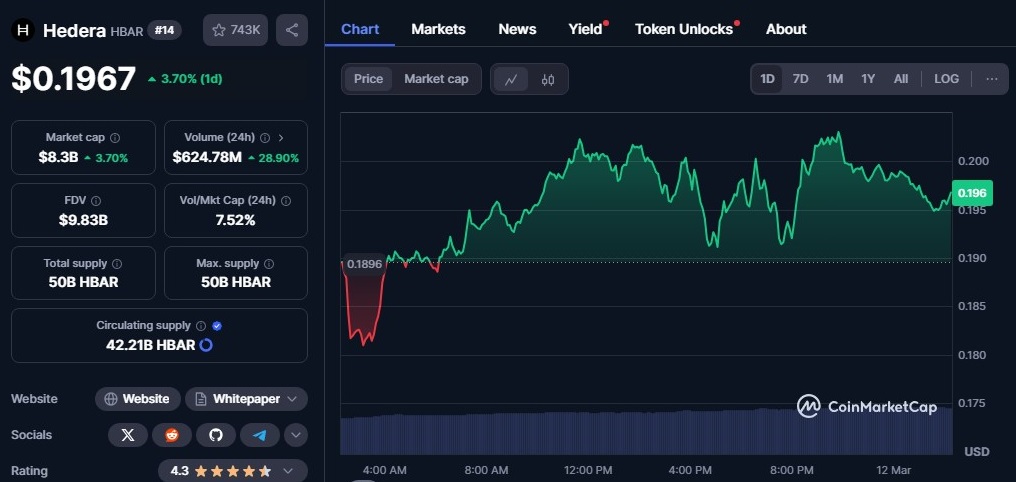Open Volume (24h) details arrow
This screenshot has height=482, width=1016.
281,137
